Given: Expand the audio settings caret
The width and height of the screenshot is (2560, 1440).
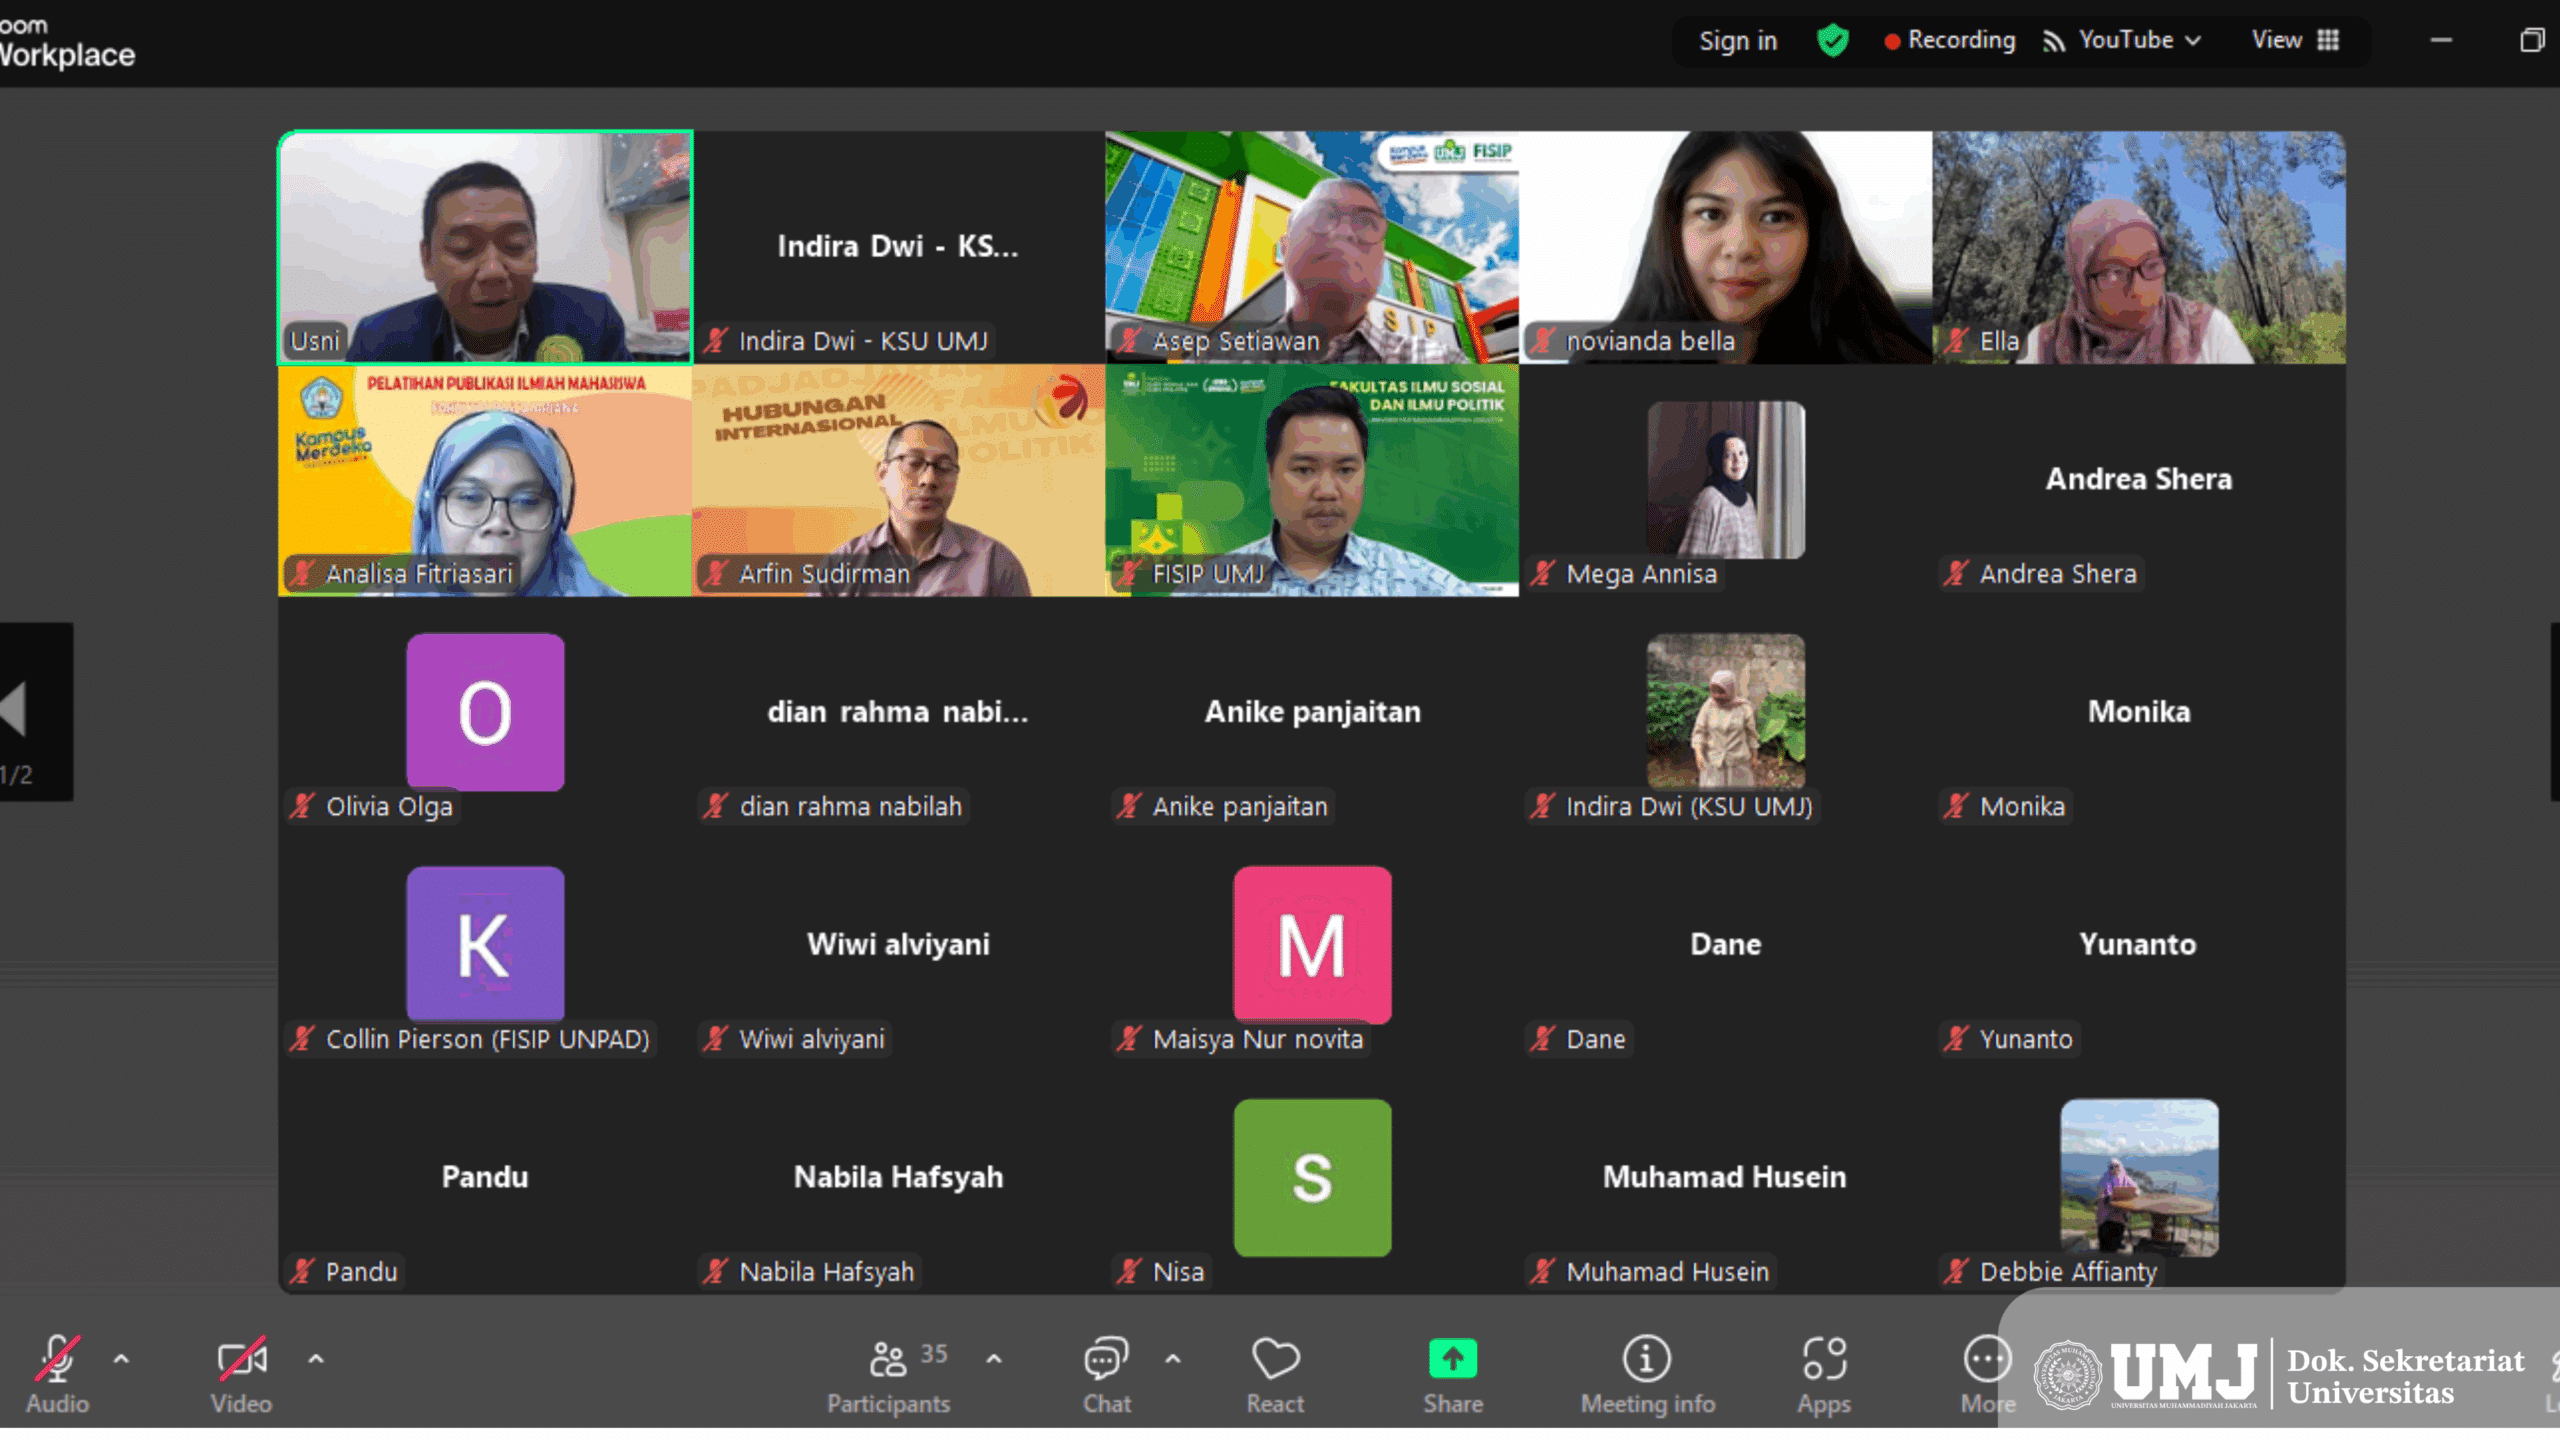Looking at the screenshot, I should (x=121, y=1359).
